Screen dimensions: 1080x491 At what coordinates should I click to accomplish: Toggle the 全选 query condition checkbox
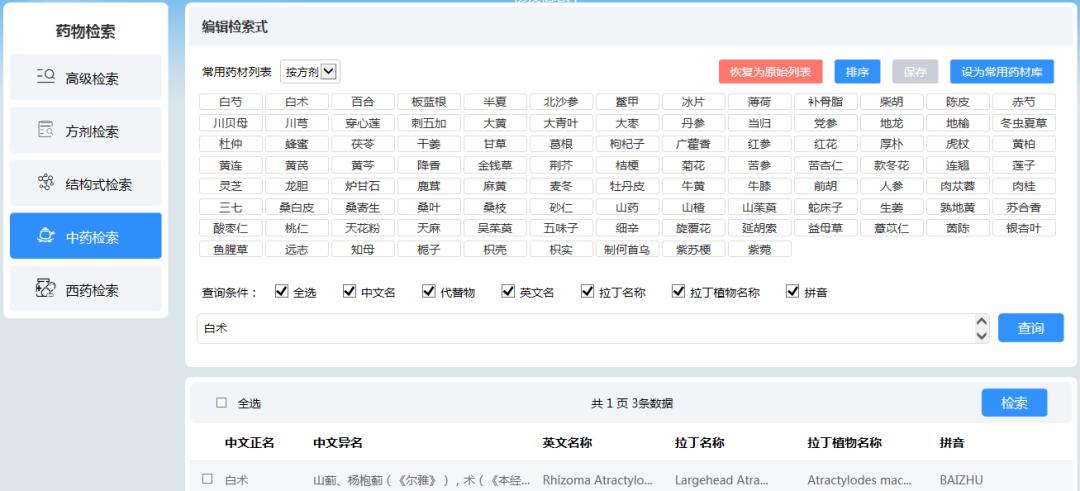281,291
